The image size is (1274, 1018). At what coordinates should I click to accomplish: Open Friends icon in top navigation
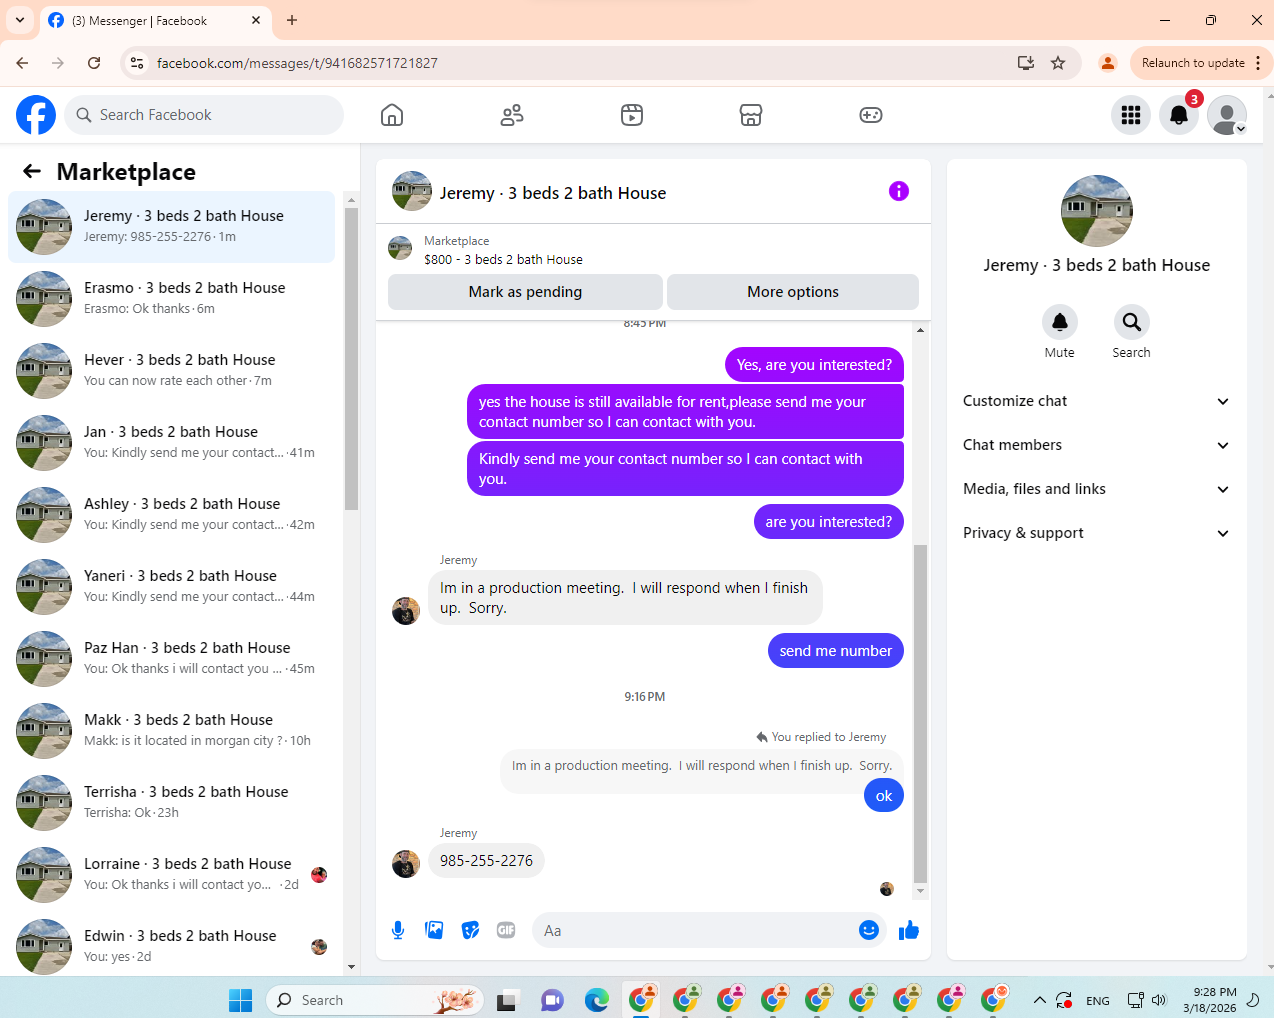click(512, 115)
